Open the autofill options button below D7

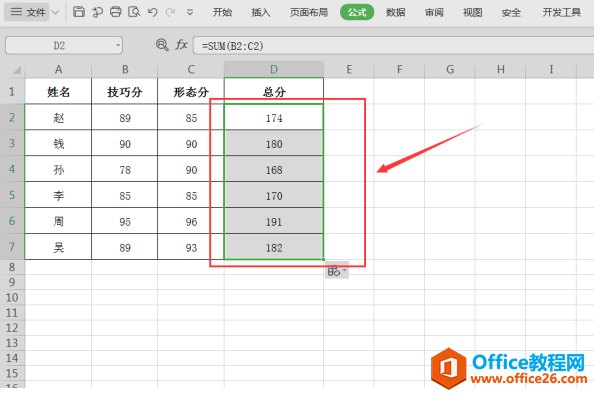pos(337,271)
